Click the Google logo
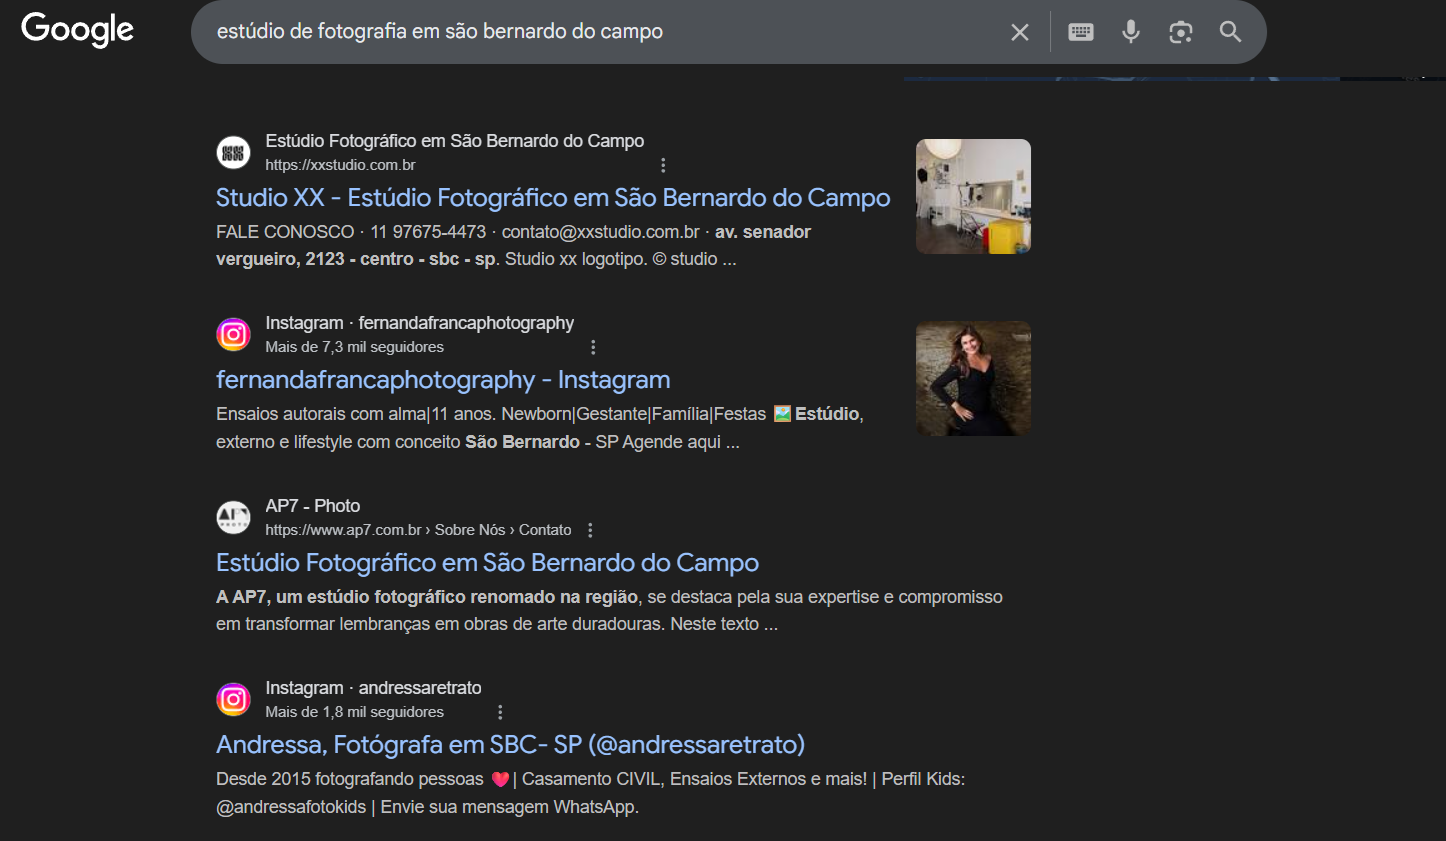Viewport: 1446px width, 841px height. [x=77, y=30]
